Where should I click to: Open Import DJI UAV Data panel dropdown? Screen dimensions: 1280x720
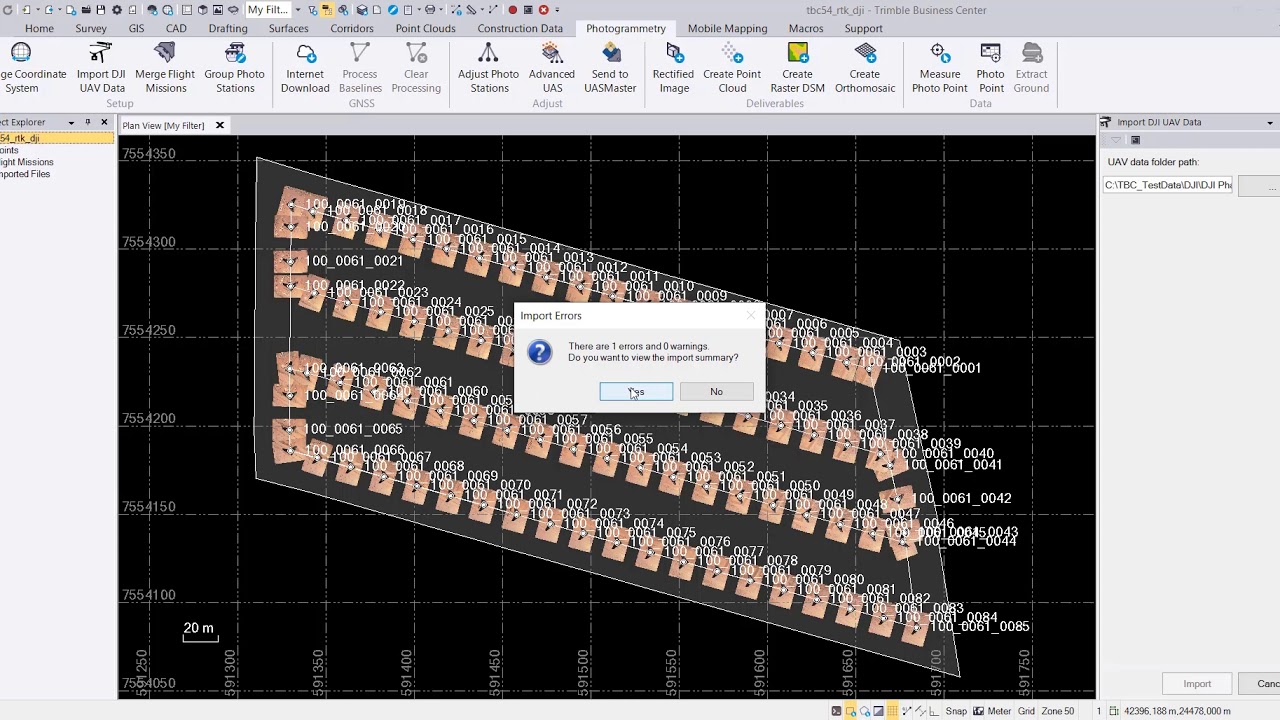point(1270,122)
